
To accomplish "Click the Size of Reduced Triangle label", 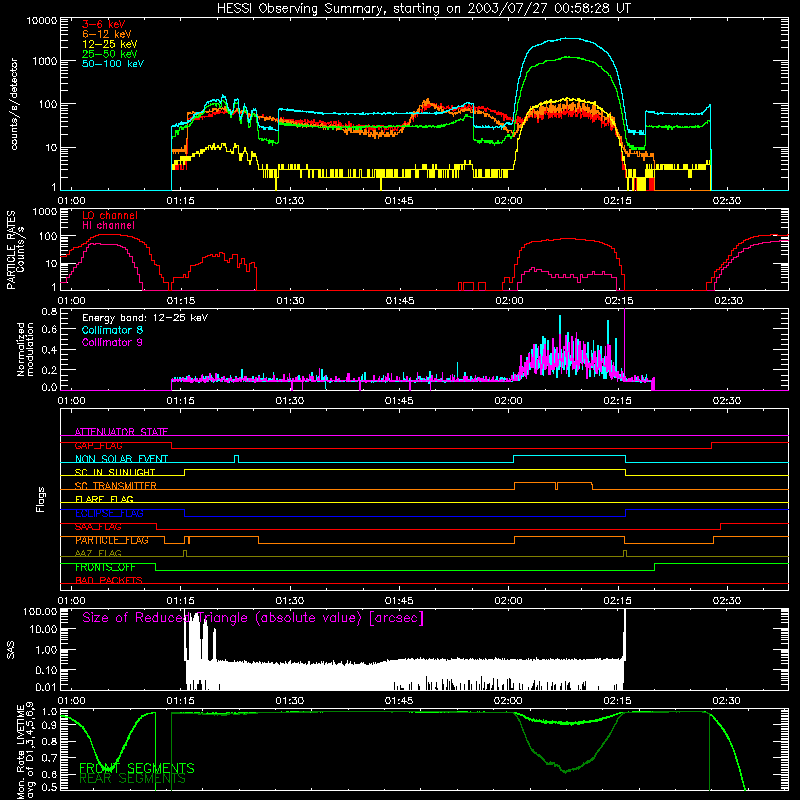I will point(253,618).
